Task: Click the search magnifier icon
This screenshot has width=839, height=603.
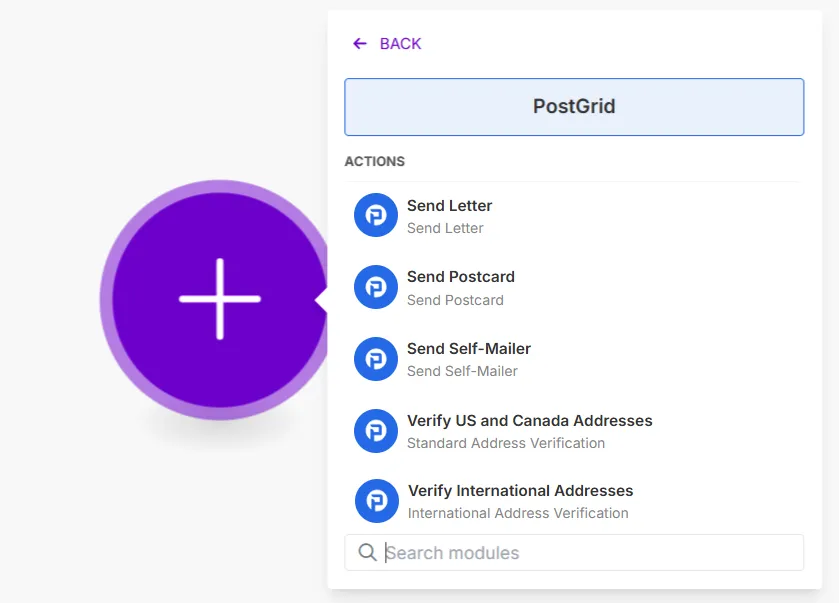Action: coord(367,552)
